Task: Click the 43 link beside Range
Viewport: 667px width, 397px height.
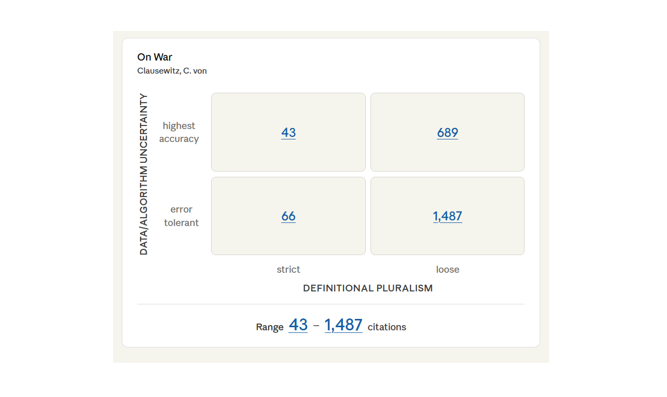Action: coord(298,325)
